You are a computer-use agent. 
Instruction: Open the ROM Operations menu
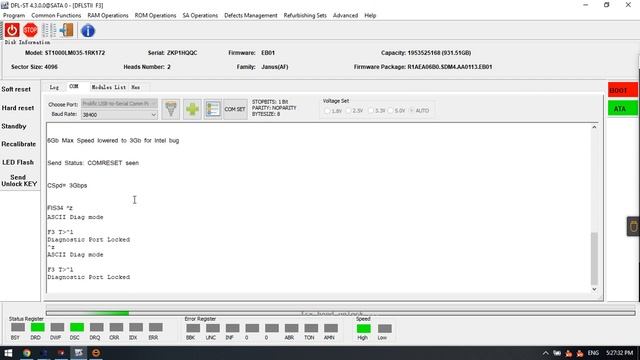pos(155,16)
